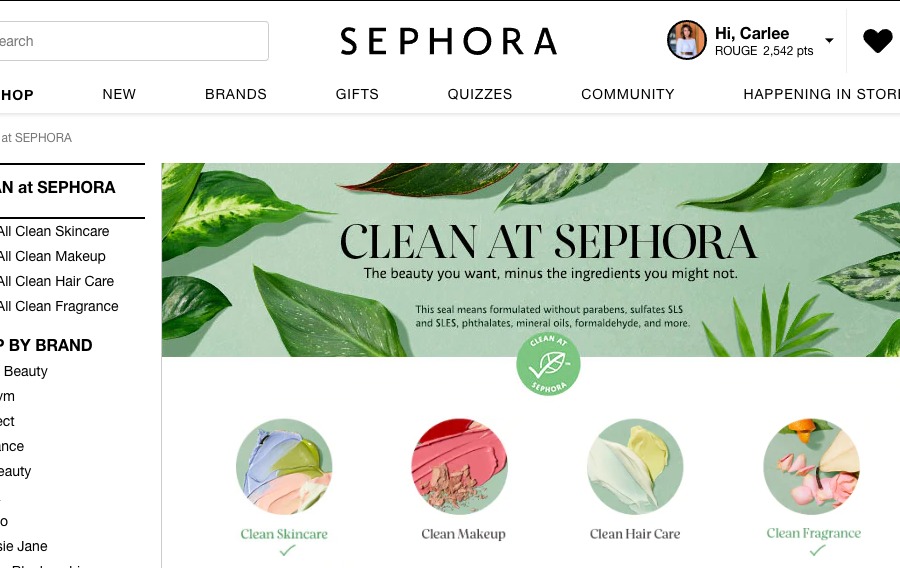Open the QUIZZES menu
The height and width of the screenshot is (568, 900).
[480, 94]
